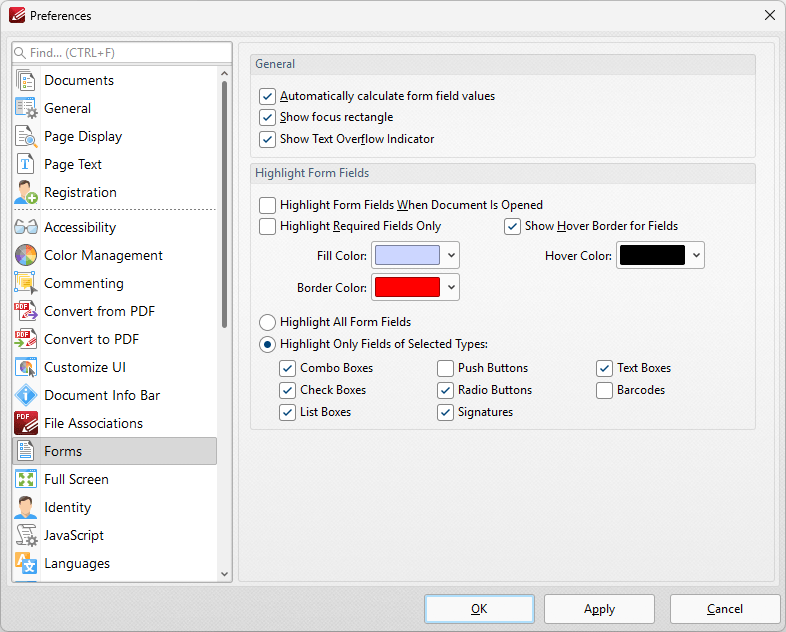786x632 pixels.
Task: Click the Registration user icon
Action: click(x=26, y=192)
